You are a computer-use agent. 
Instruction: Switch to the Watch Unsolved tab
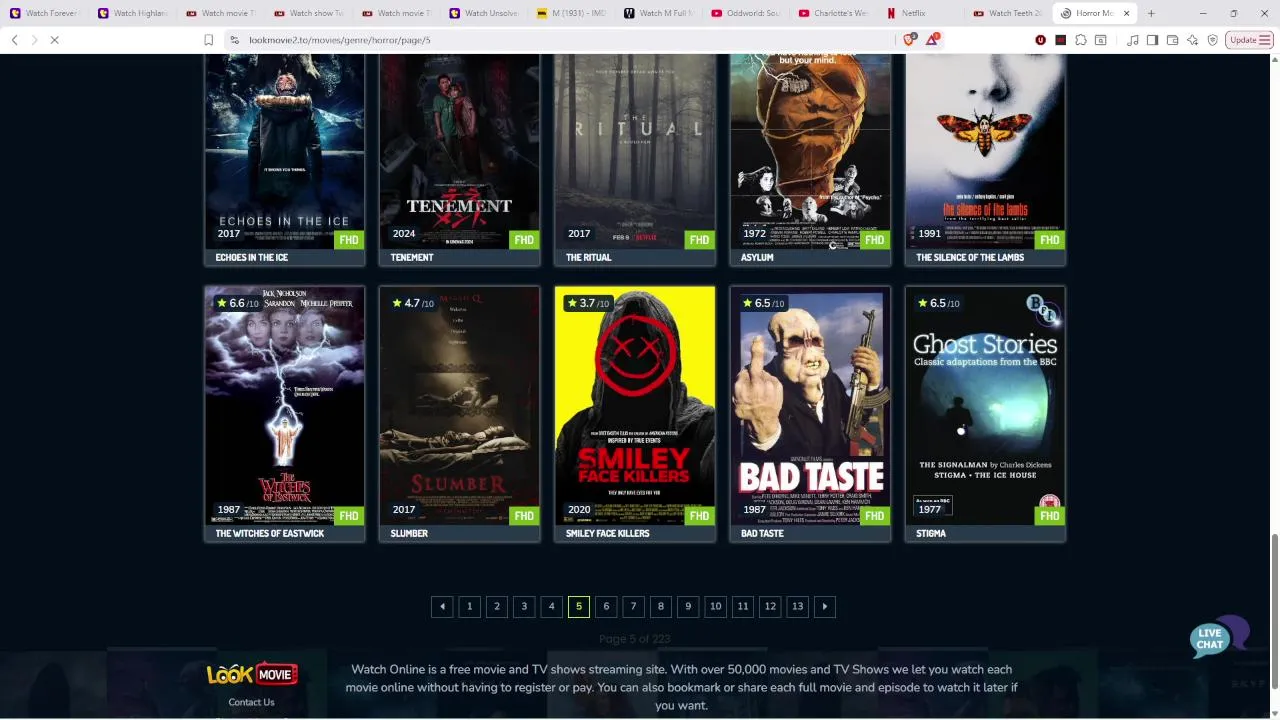click(x=484, y=13)
